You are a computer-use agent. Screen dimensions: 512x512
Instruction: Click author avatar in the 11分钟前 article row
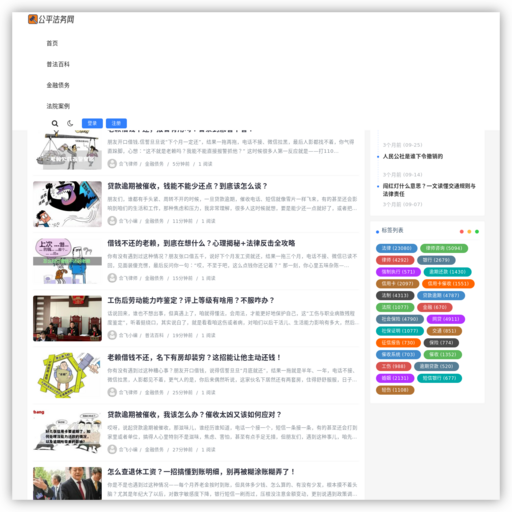click(112, 221)
